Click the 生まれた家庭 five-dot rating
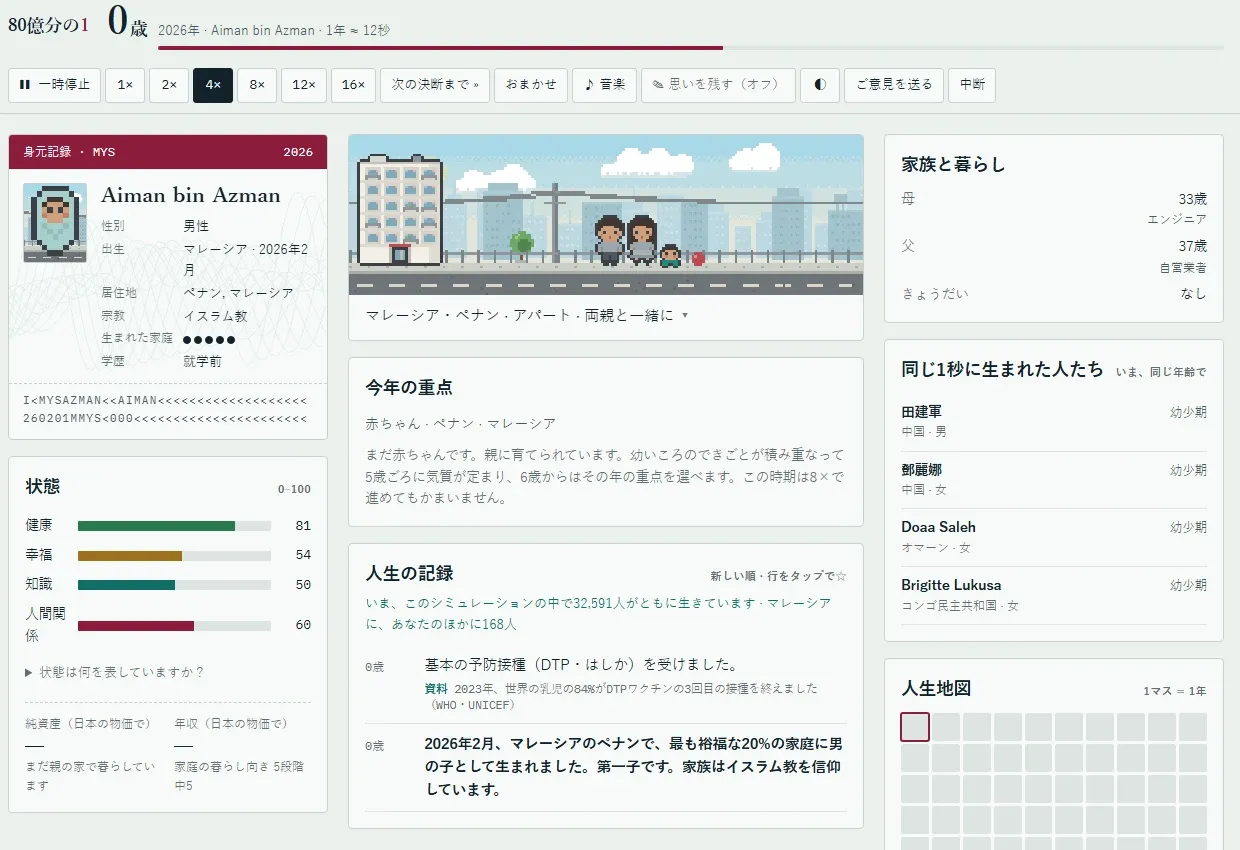The height and width of the screenshot is (850, 1240). 209,339
